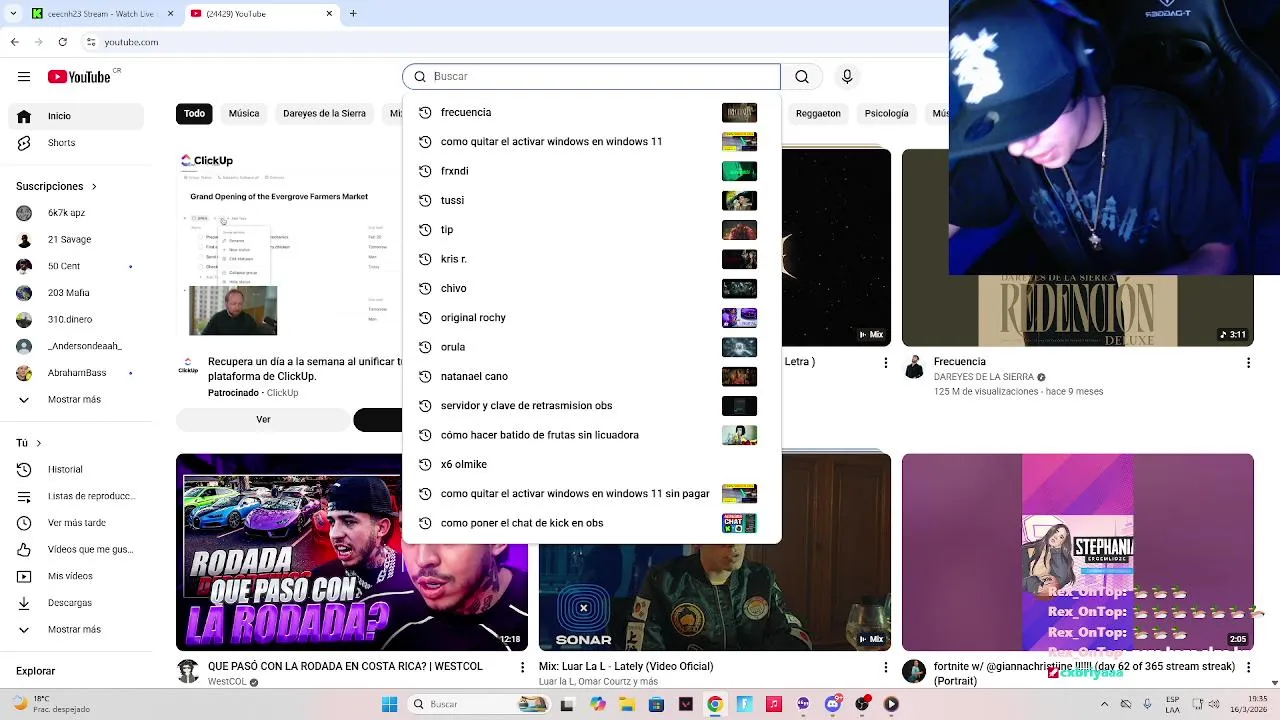Choose suggestion 'frxndi'

[591, 171]
